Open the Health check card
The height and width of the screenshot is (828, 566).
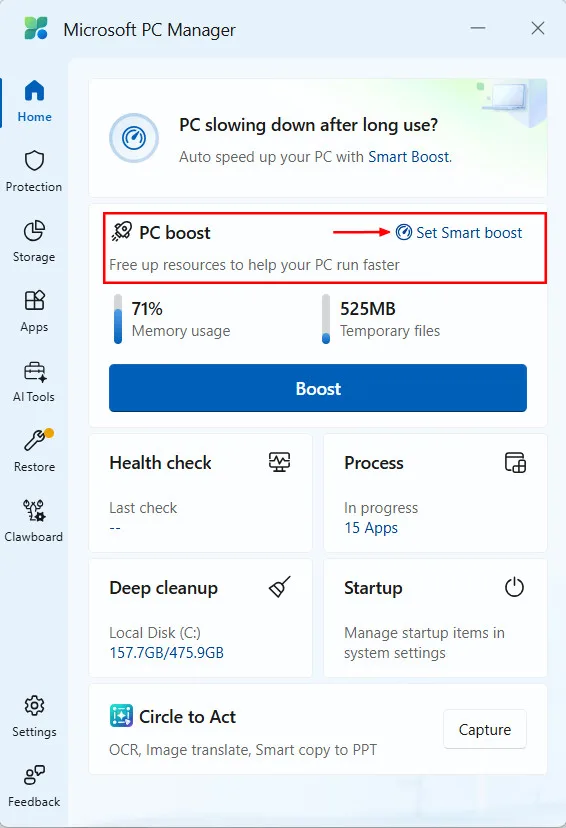pyautogui.click(x=201, y=493)
